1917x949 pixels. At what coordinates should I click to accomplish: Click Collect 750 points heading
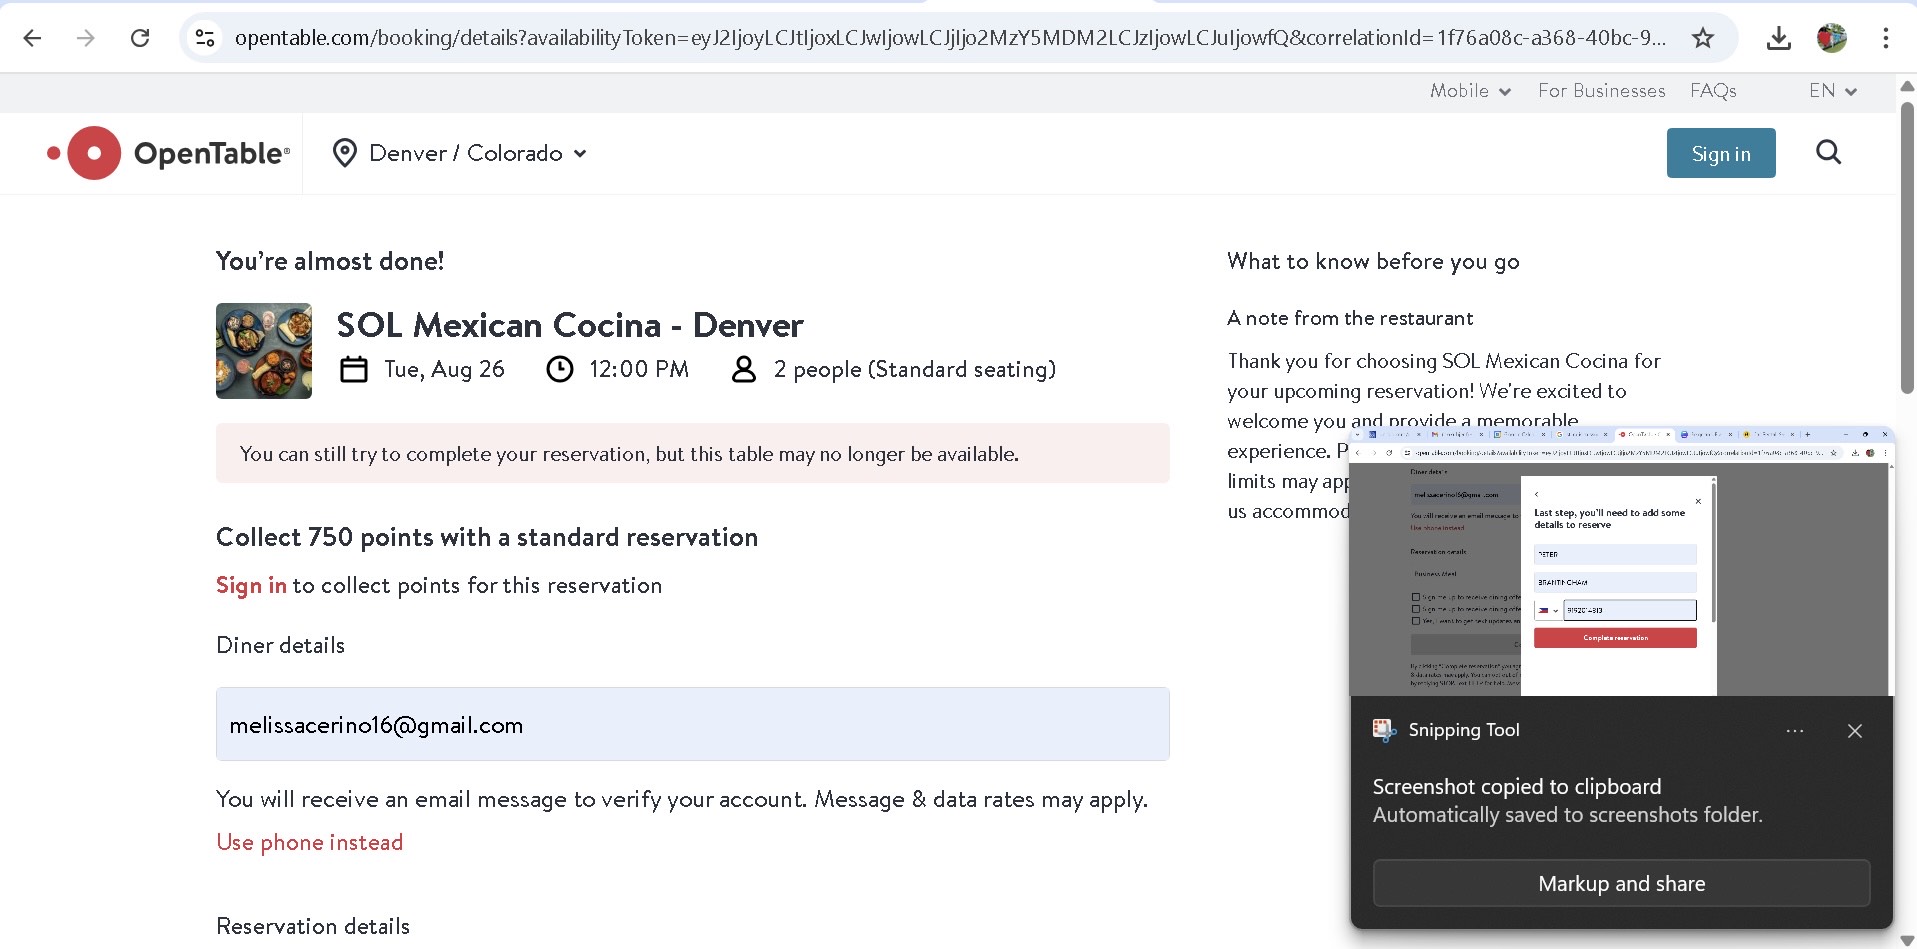click(487, 537)
